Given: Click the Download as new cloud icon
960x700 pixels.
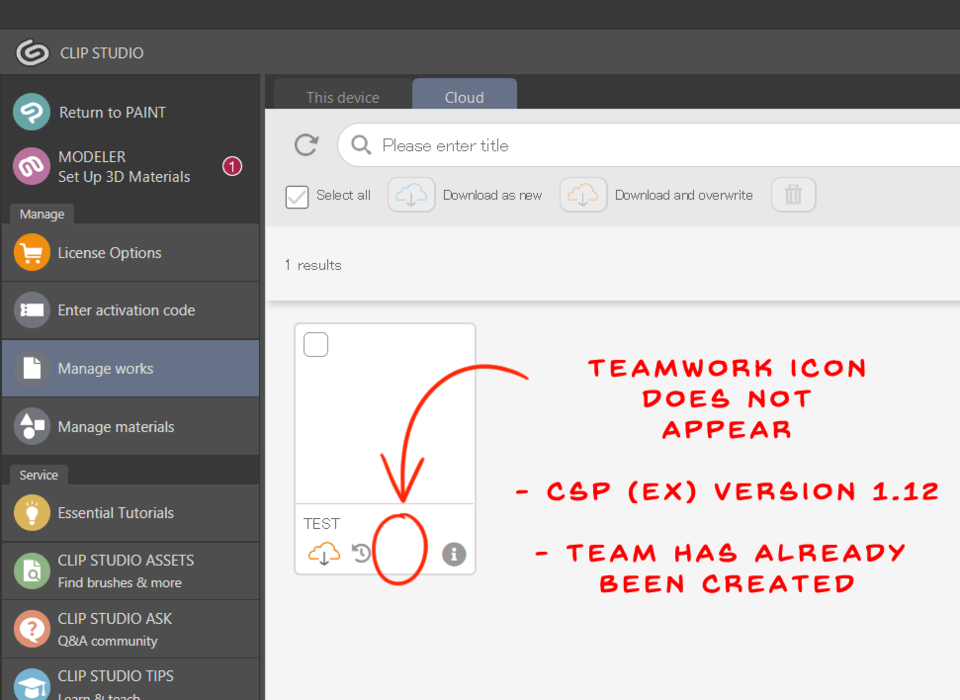Looking at the screenshot, I should (x=409, y=195).
